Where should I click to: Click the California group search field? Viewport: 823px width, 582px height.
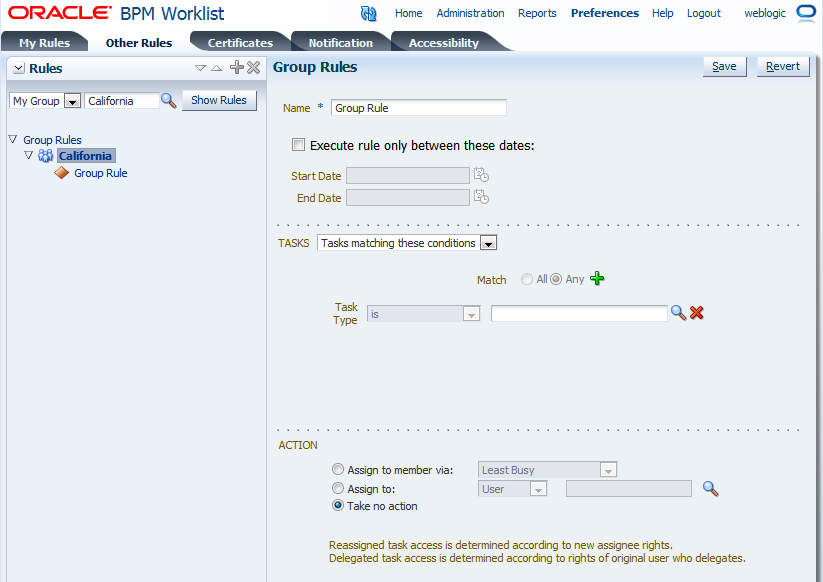[x=121, y=101]
